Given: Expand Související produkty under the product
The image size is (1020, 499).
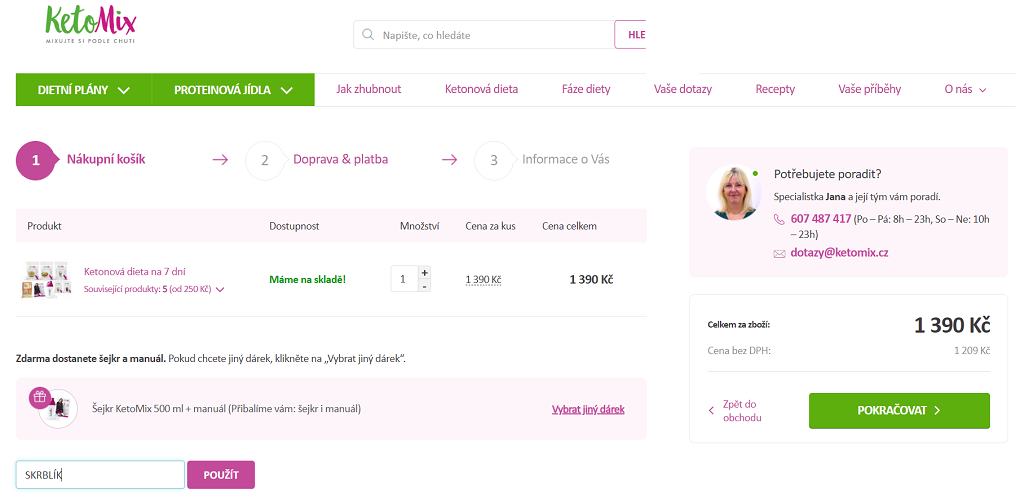Looking at the screenshot, I should [x=154, y=290].
